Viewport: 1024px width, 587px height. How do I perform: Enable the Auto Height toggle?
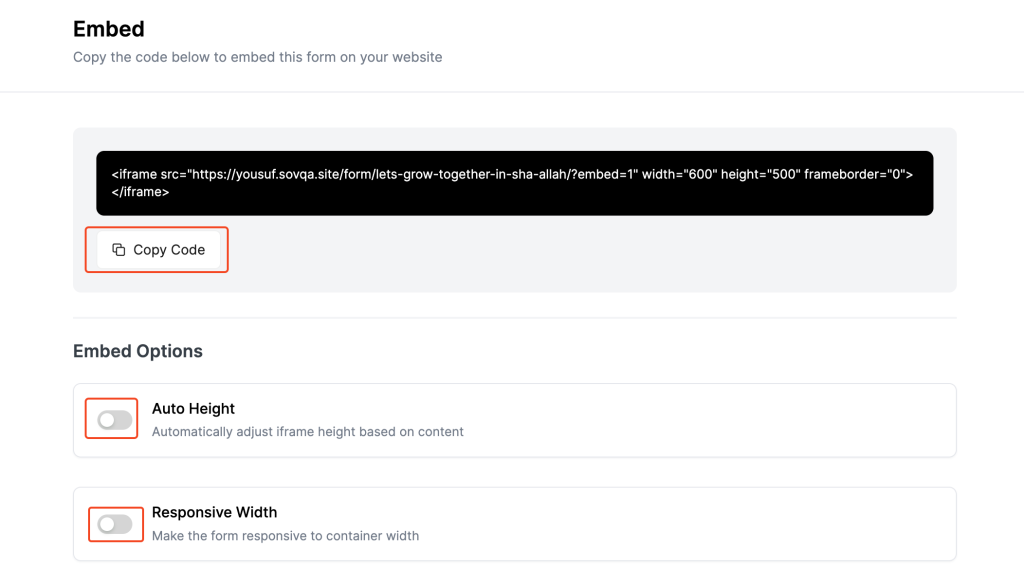(x=114, y=420)
